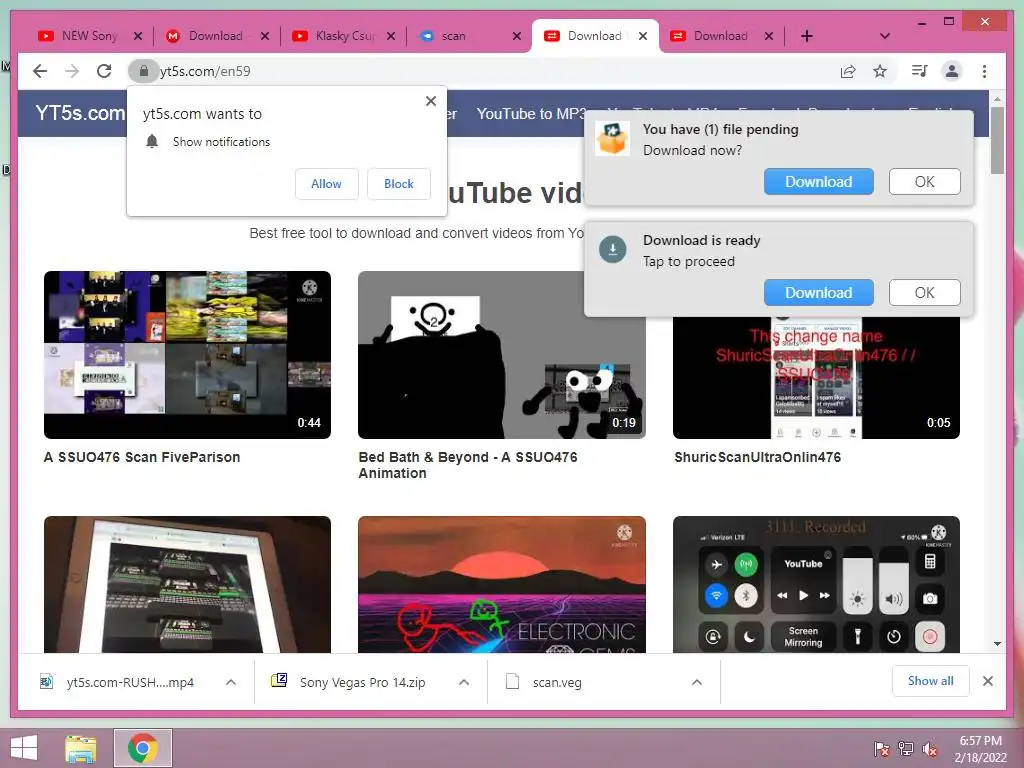Click the A SSUO476 Scan FiveParison title

(x=142, y=457)
